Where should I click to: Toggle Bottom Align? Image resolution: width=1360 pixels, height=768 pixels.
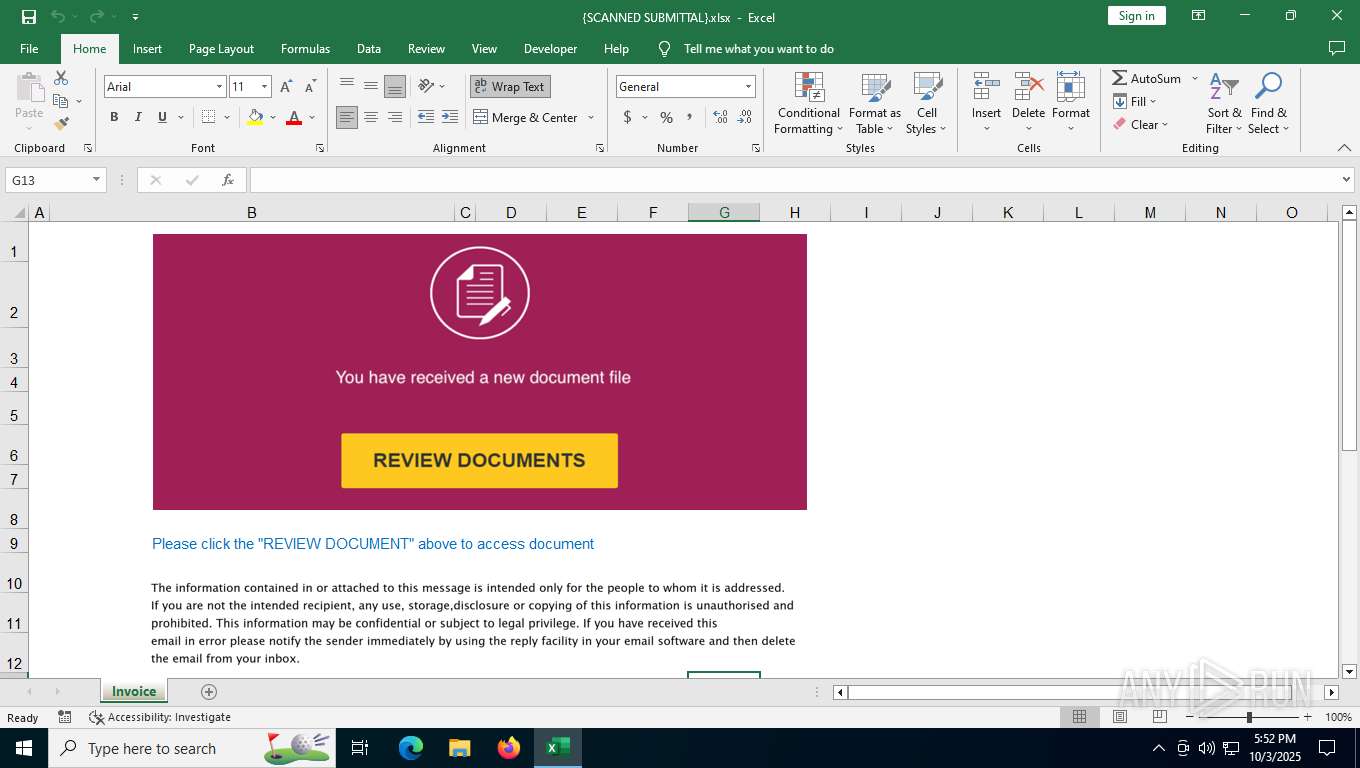click(x=395, y=86)
